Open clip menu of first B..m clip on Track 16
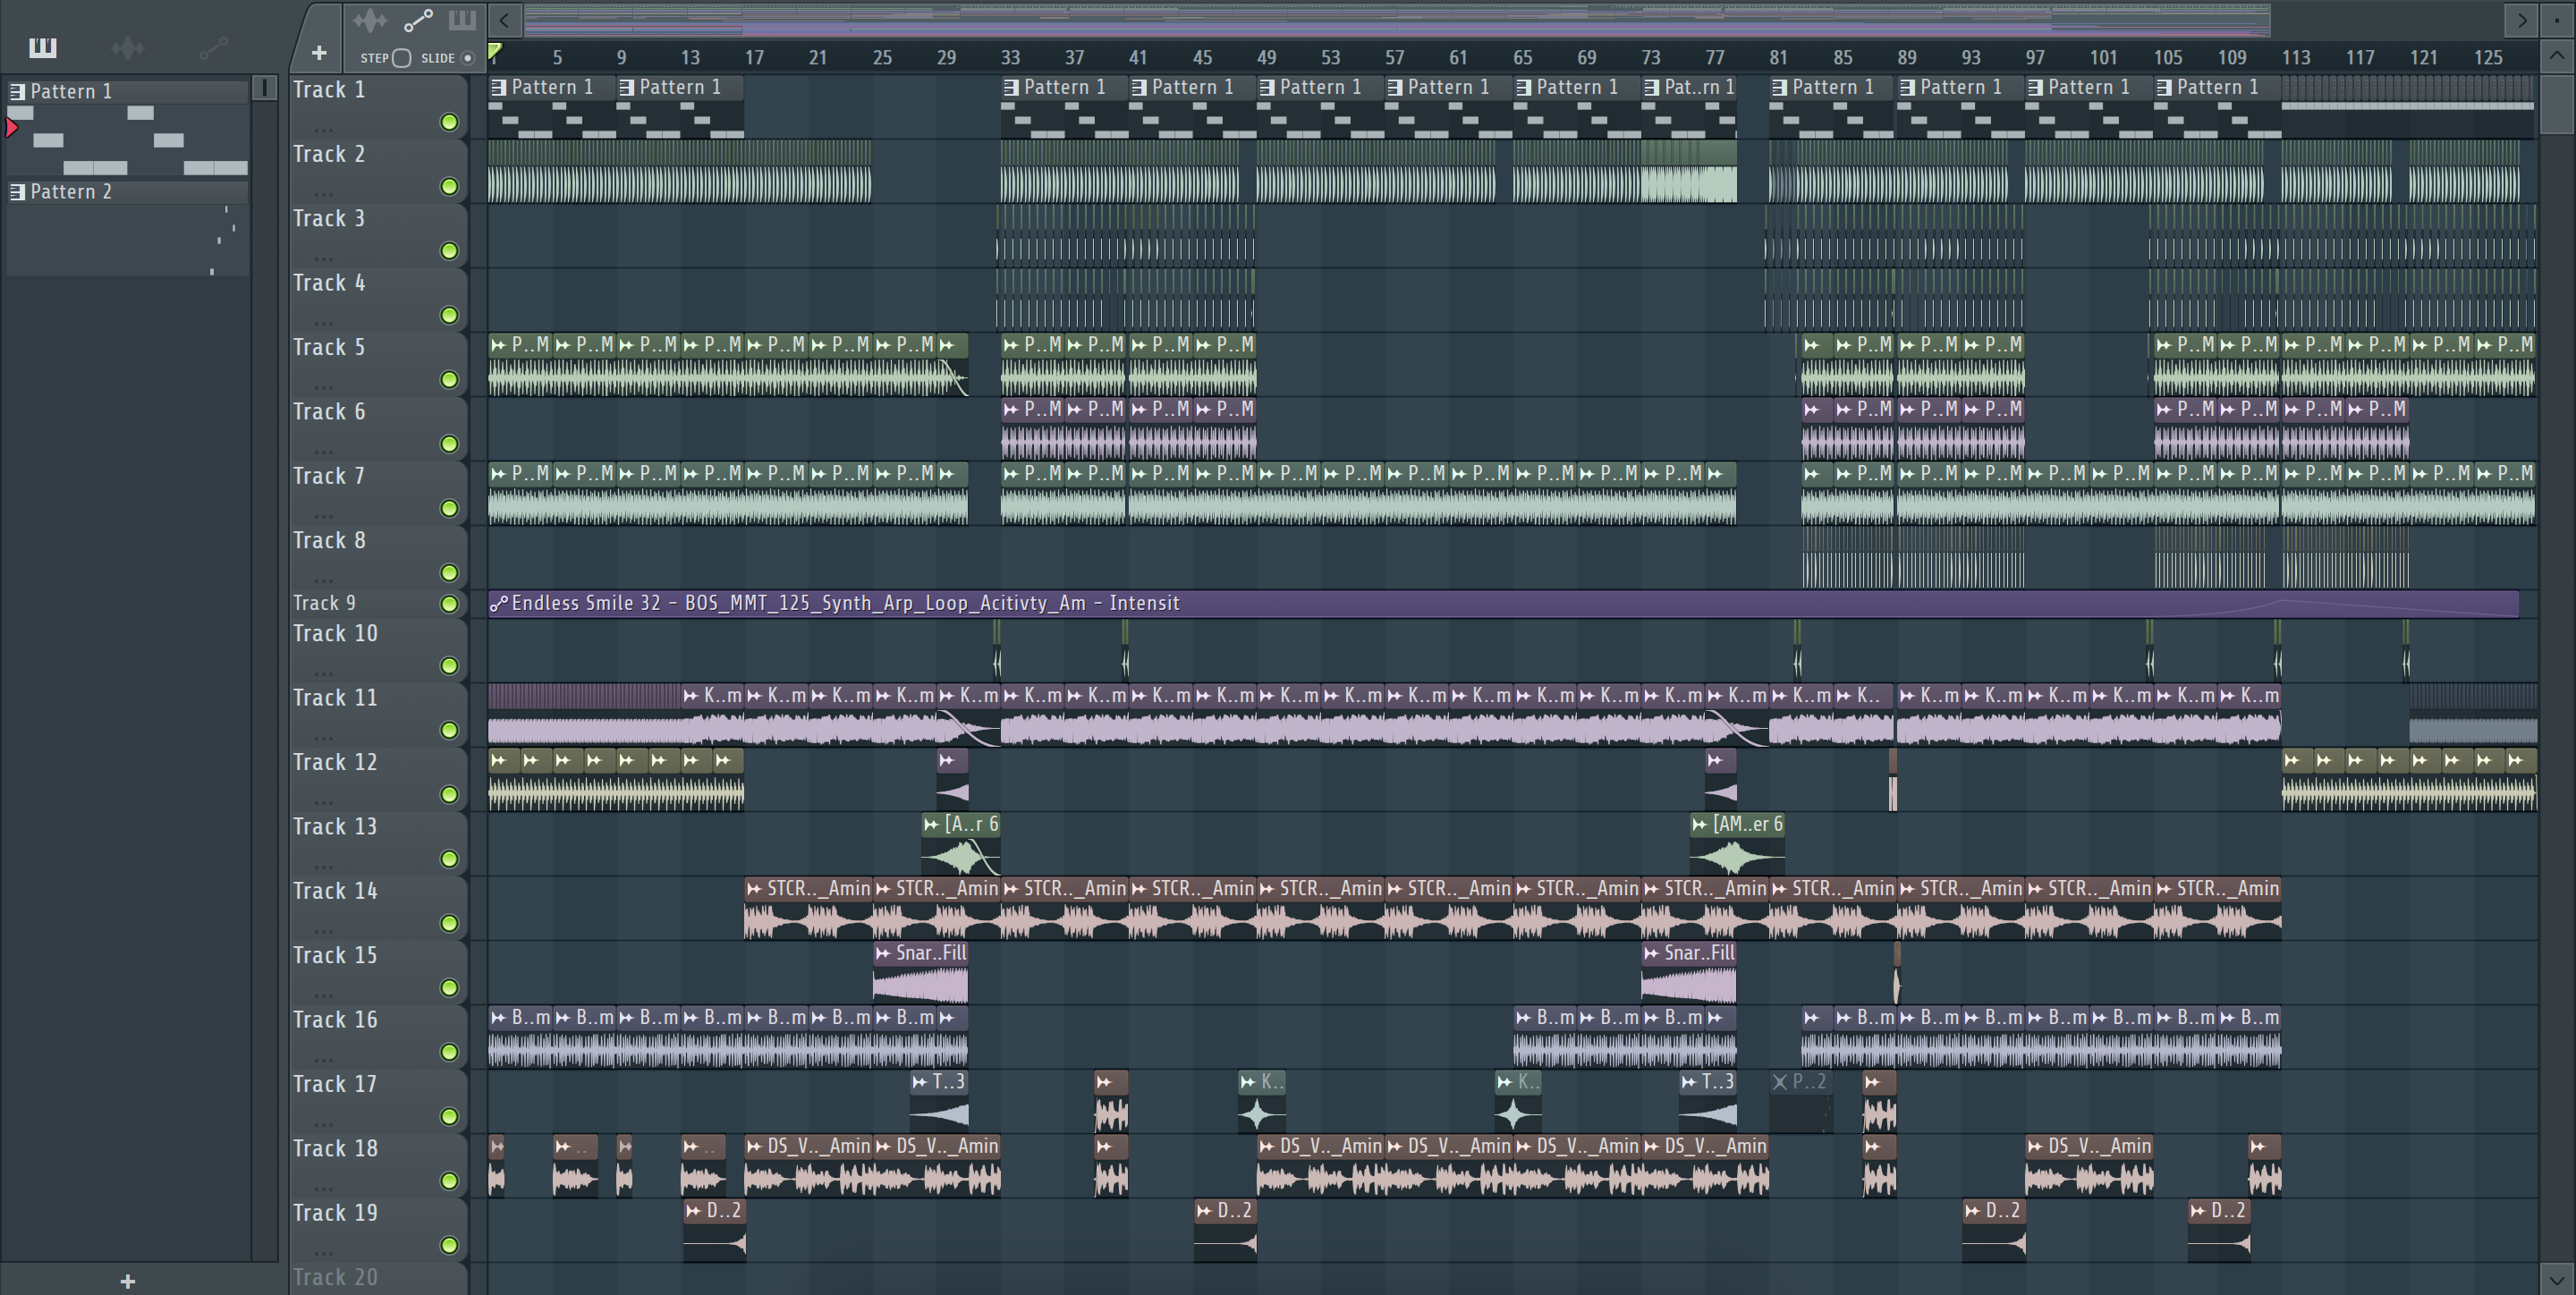The width and height of the screenshot is (2576, 1295). (499, 1018)
